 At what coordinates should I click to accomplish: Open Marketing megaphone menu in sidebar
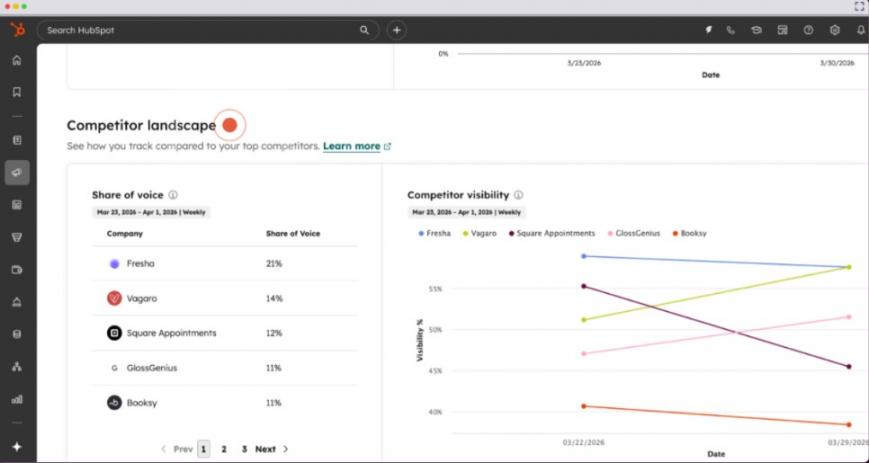click(17, 172)
